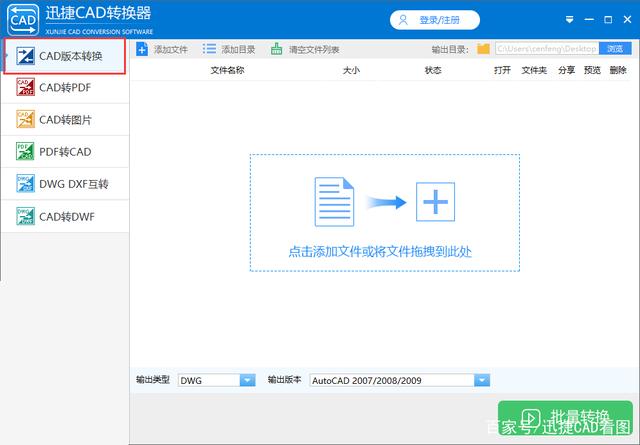Click the 状态 column header
This screenshot has height=445, width=640.
(x=433, y=70)
